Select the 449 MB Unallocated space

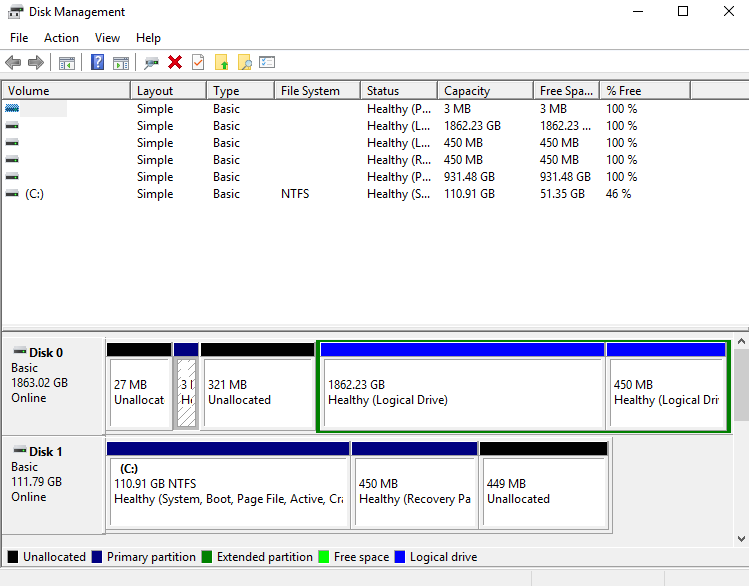544,485
